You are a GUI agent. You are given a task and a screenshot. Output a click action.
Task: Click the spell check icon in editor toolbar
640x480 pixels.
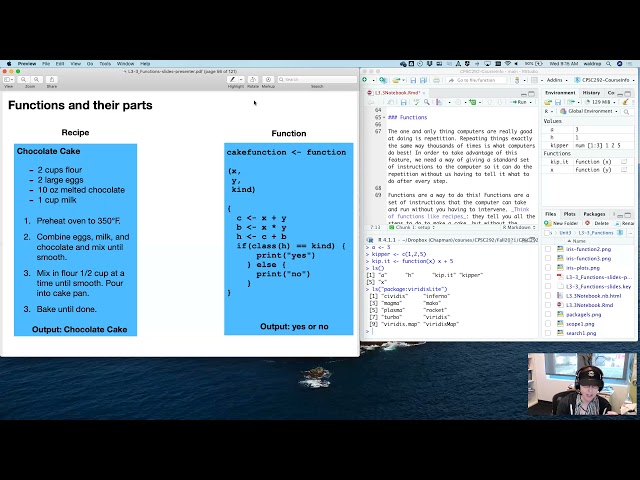416,102
